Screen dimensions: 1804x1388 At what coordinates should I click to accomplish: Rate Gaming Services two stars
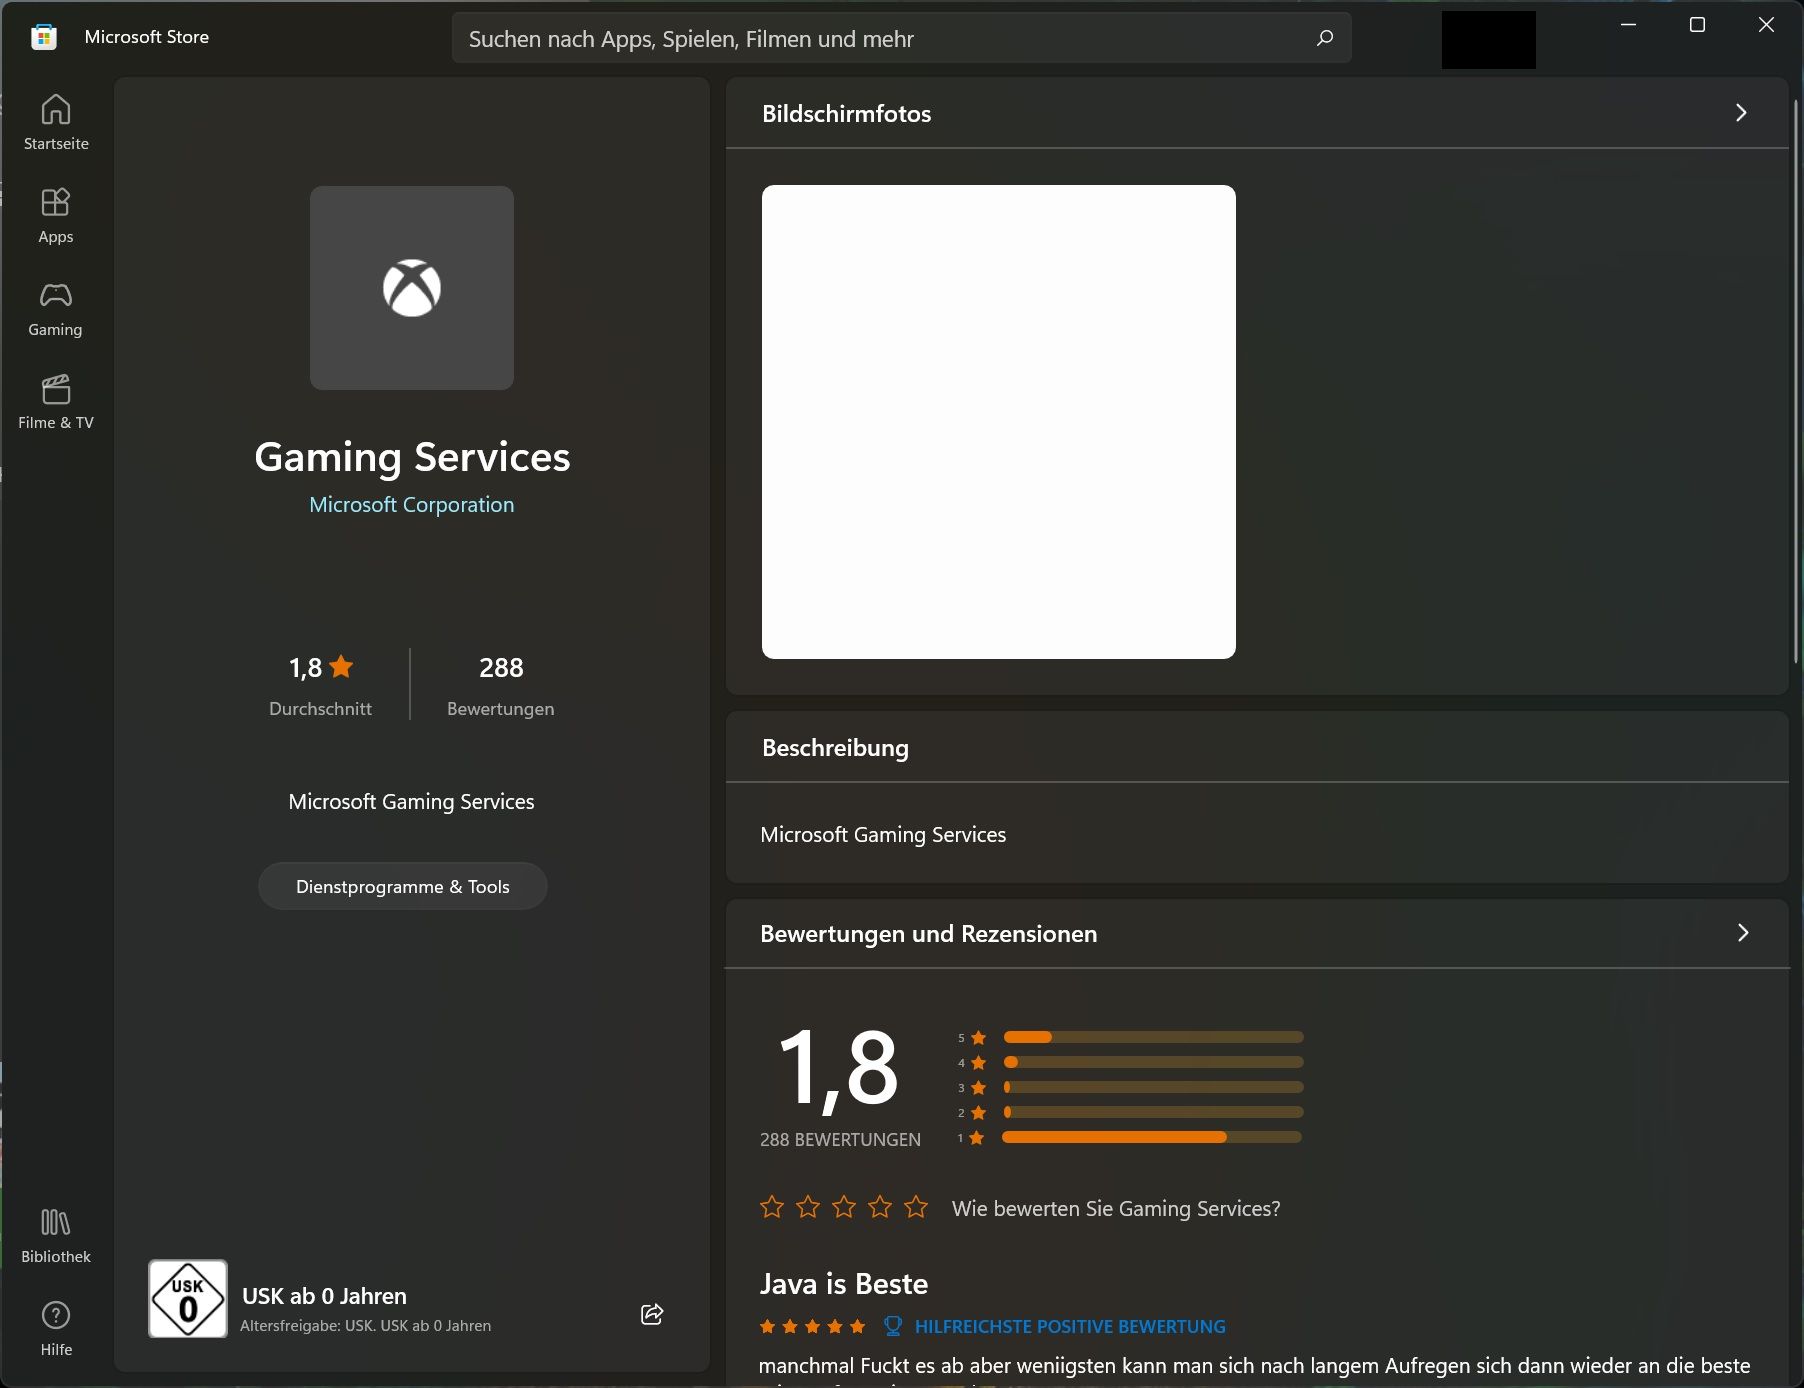click(808, 1207)
